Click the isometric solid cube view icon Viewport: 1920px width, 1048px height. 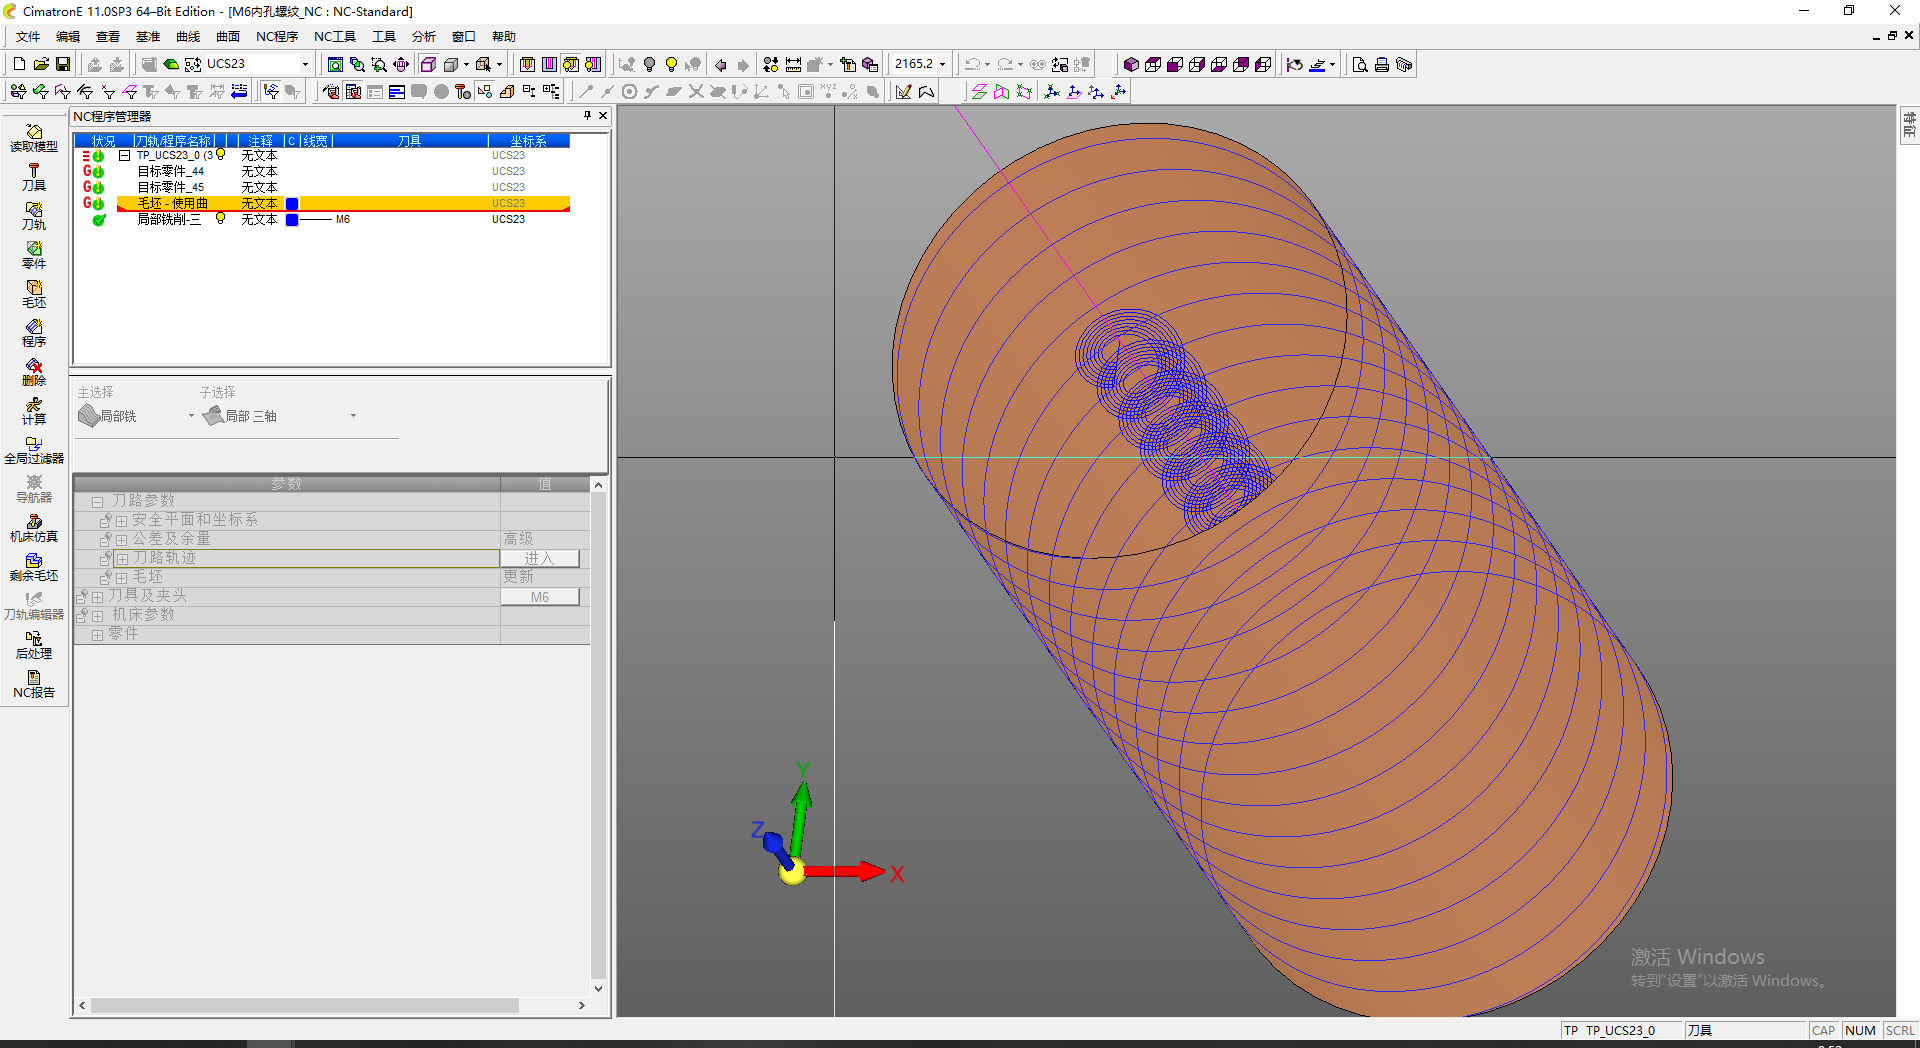point(1131,64)
